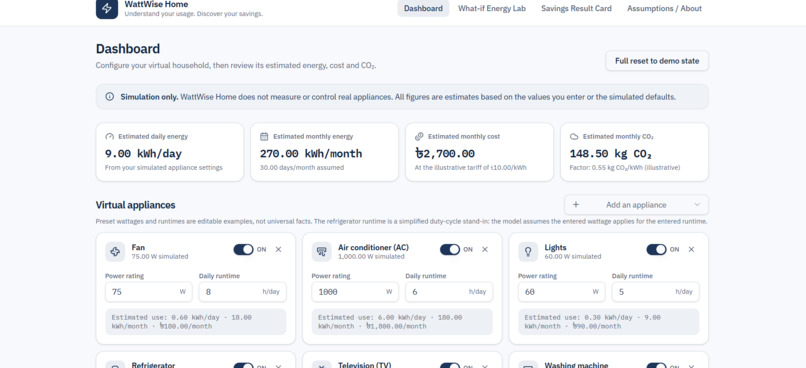Click the Virtual appliances heading
Screen dimensions: 806x368
pos(136,205)
